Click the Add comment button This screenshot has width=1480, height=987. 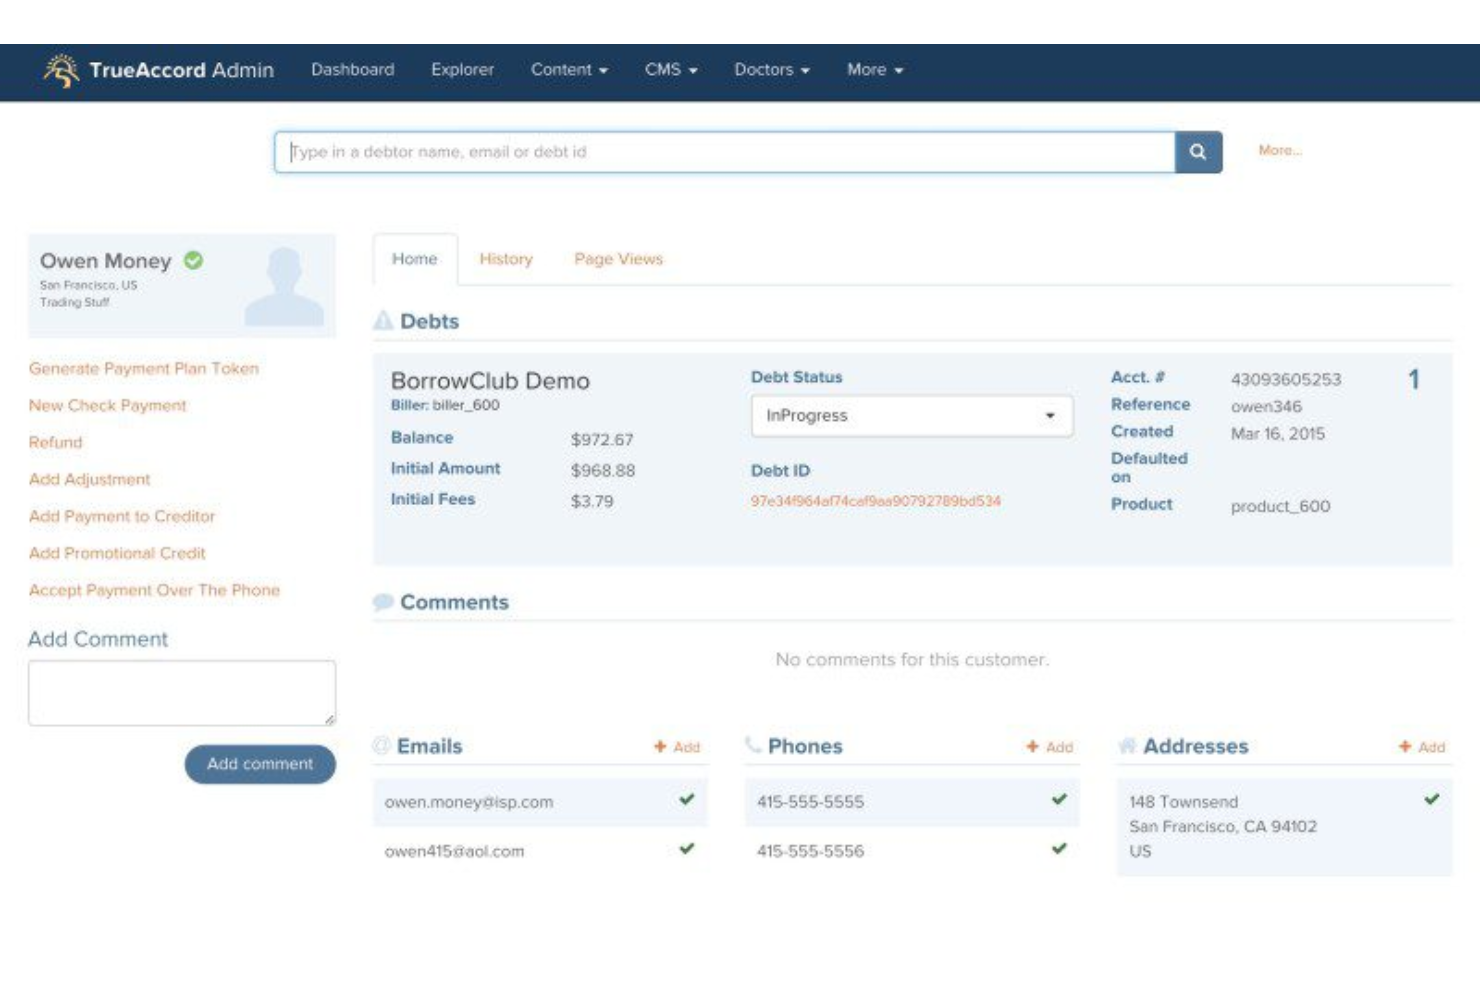click(x=260, y=764)
